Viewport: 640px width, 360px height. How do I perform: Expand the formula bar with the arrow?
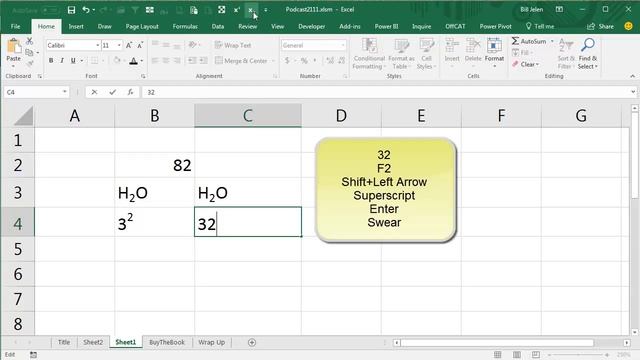(633, 92)
